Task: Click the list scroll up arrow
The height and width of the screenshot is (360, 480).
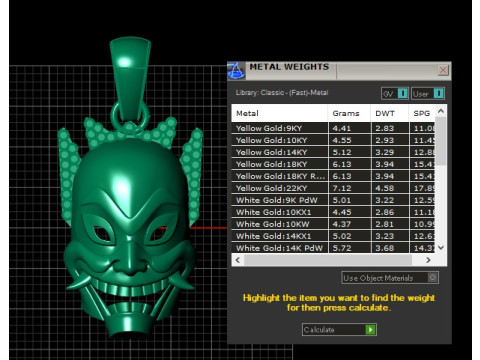Action: pyautogui.click(x=441, y=111)
